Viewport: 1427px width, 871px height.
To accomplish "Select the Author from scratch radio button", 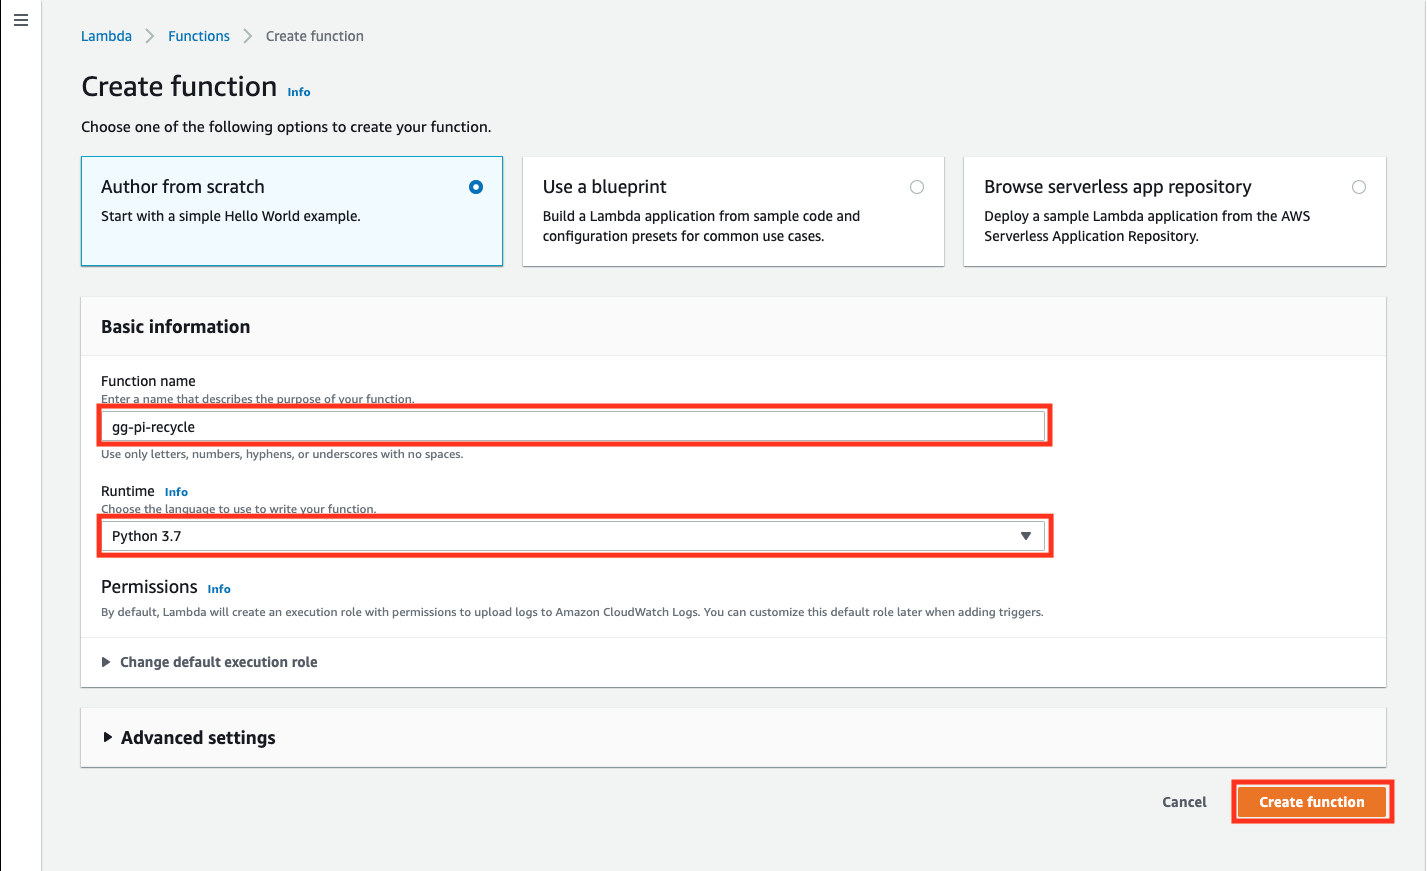I will coord(476,187).
